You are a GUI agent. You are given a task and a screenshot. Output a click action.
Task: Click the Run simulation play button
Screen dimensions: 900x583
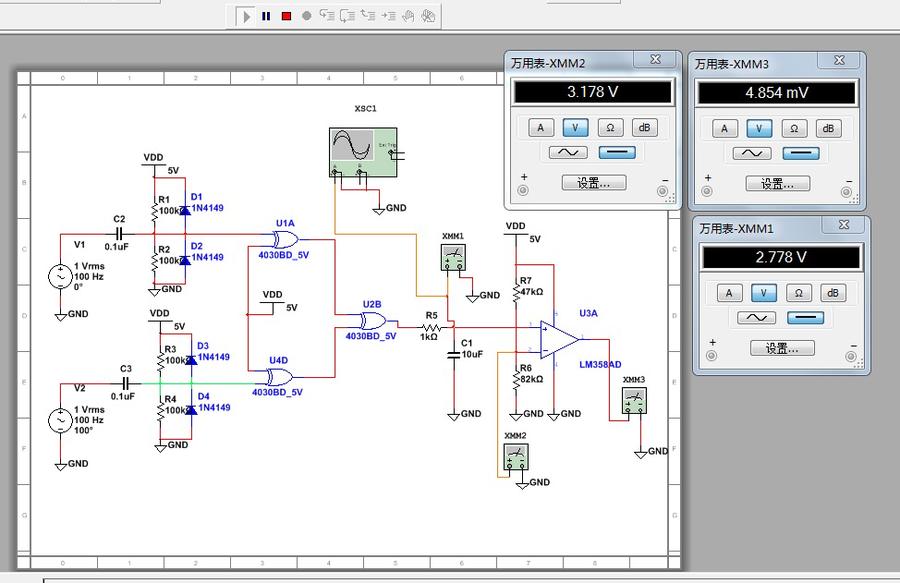coord(246,16)
